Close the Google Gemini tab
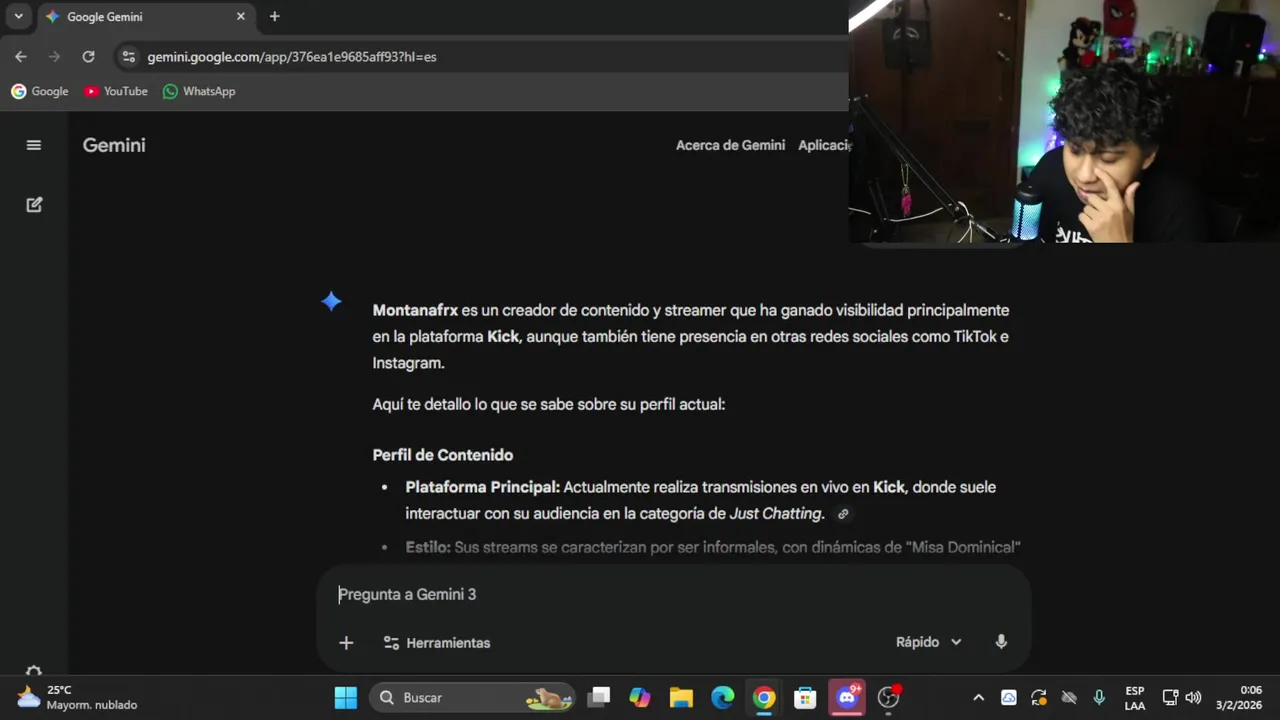This screenshot has height=720, width=1280. pos(240,16)
